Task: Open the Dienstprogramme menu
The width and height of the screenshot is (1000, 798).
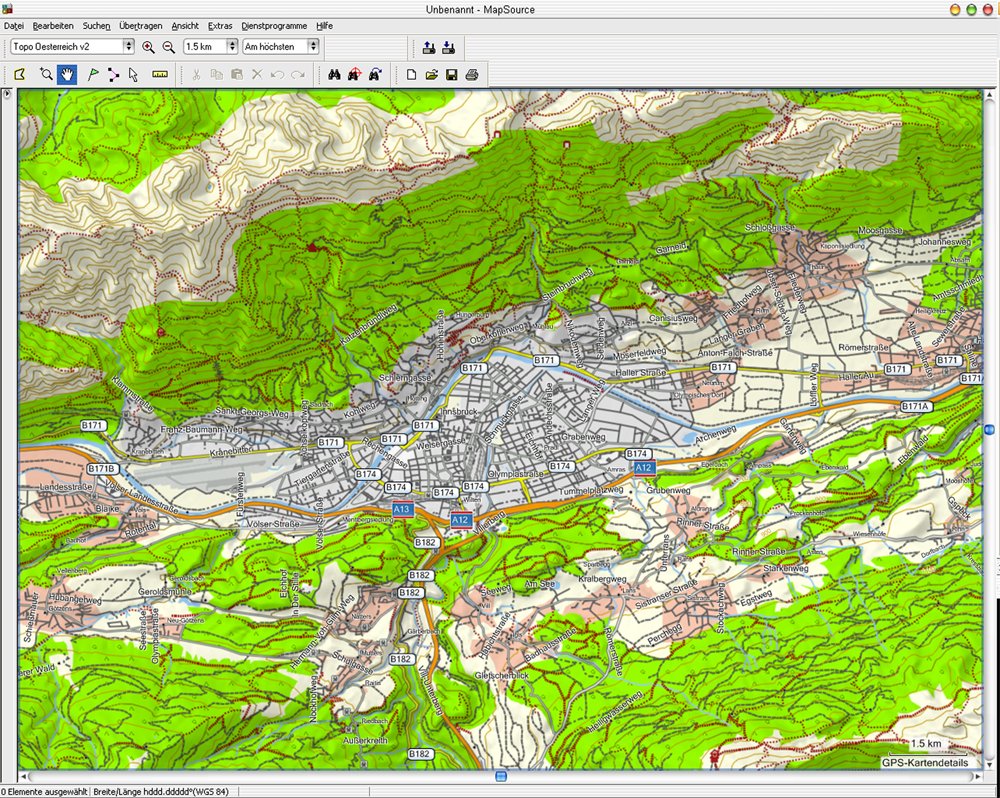Action: point(274,26)
